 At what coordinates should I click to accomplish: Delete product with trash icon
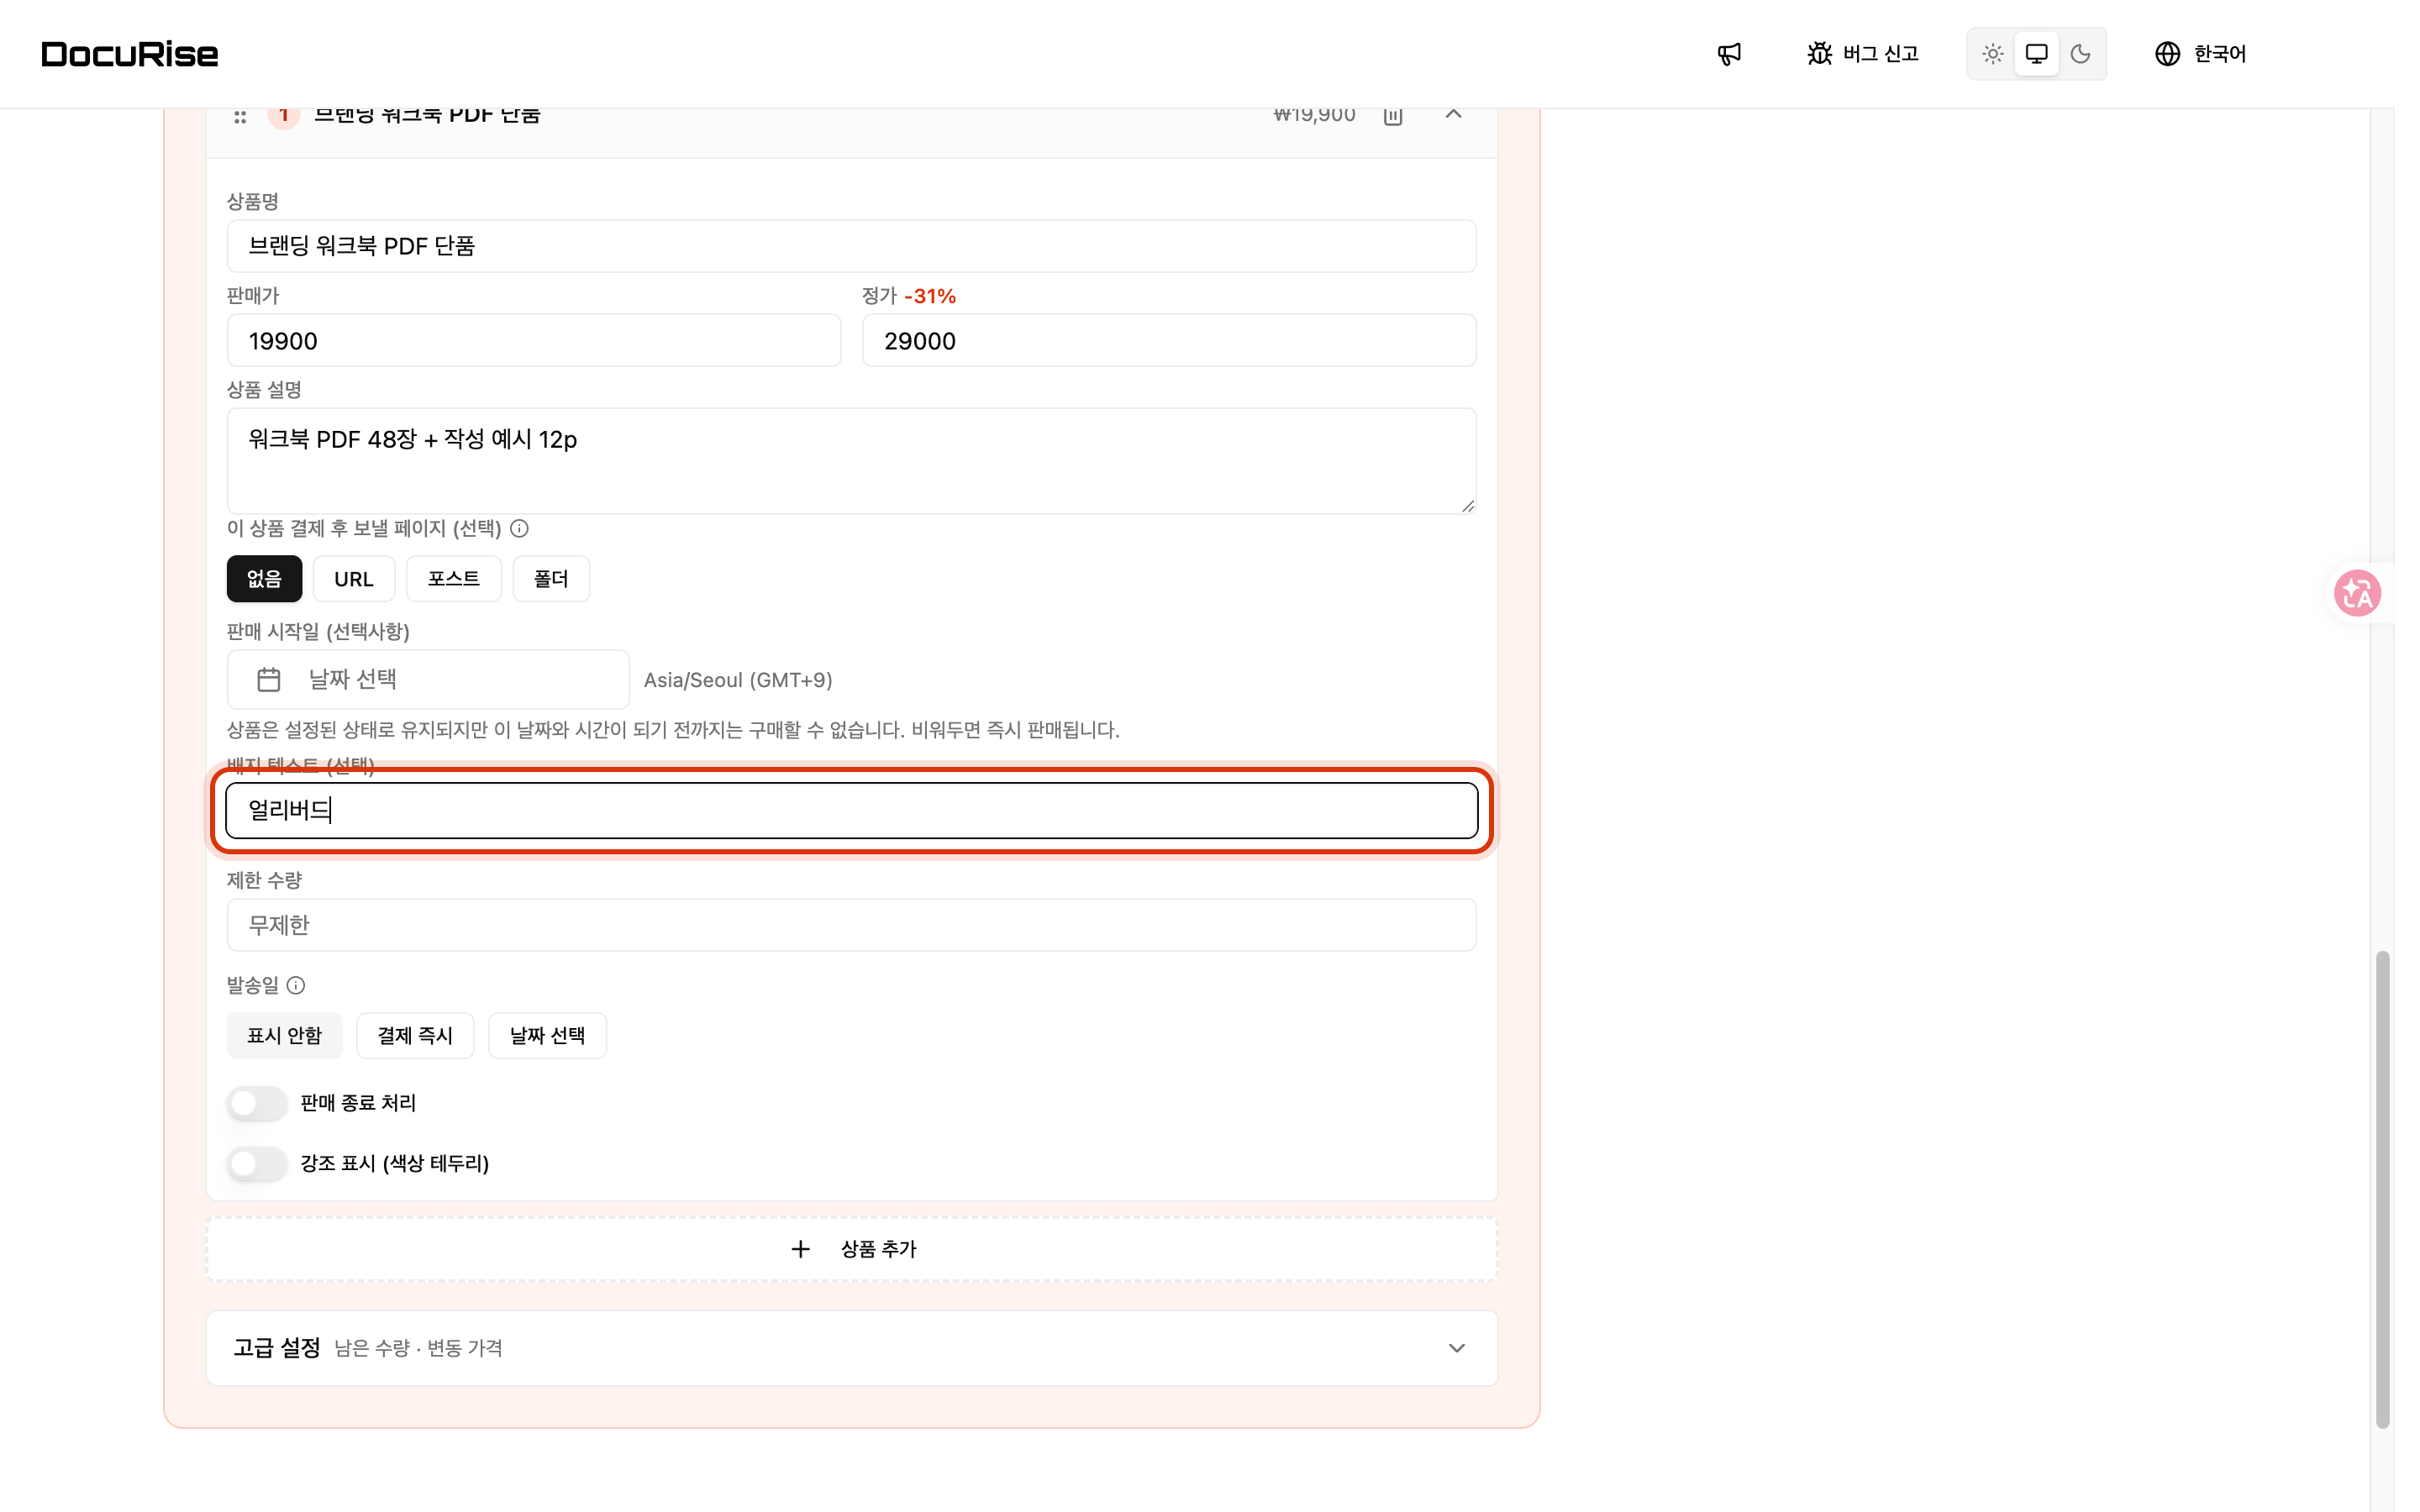1393,115
